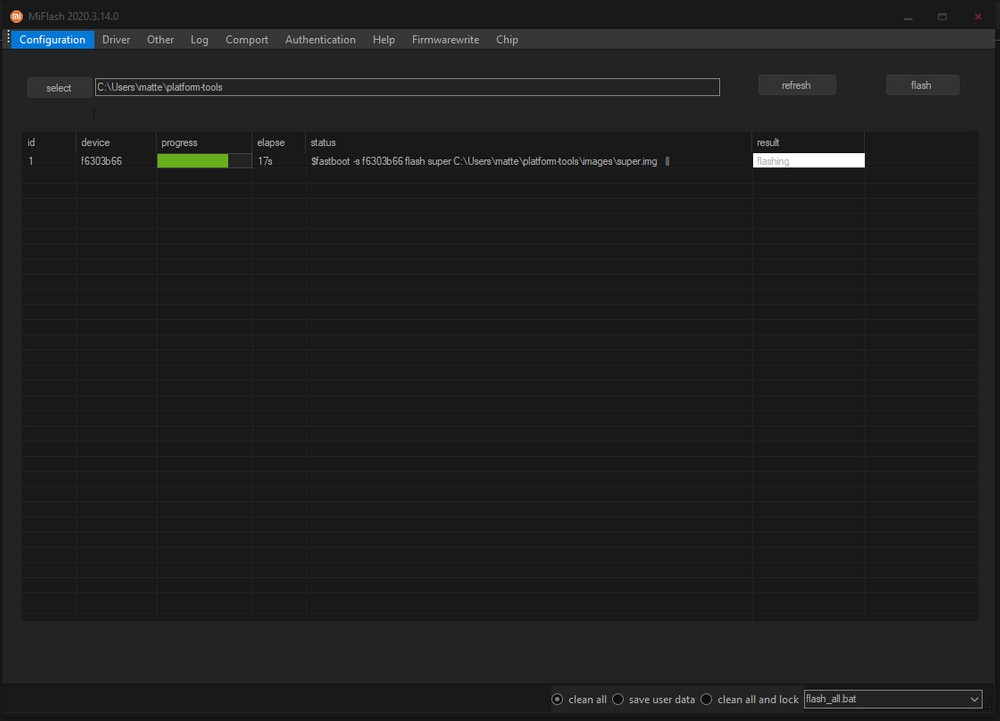Click the firmware path input field

[407, 88]
